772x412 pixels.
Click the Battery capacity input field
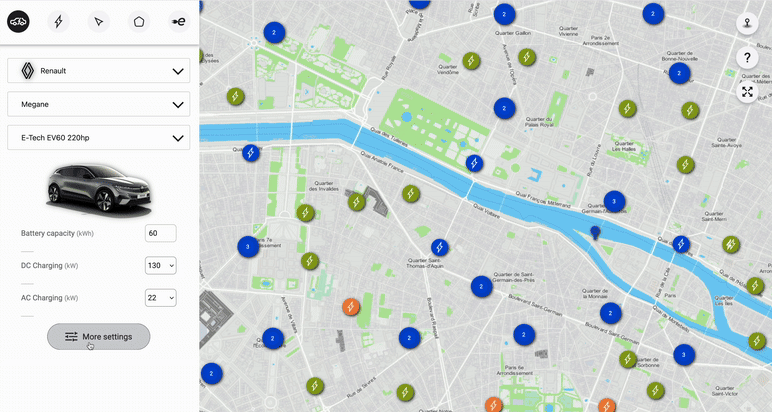coord(160,233)
